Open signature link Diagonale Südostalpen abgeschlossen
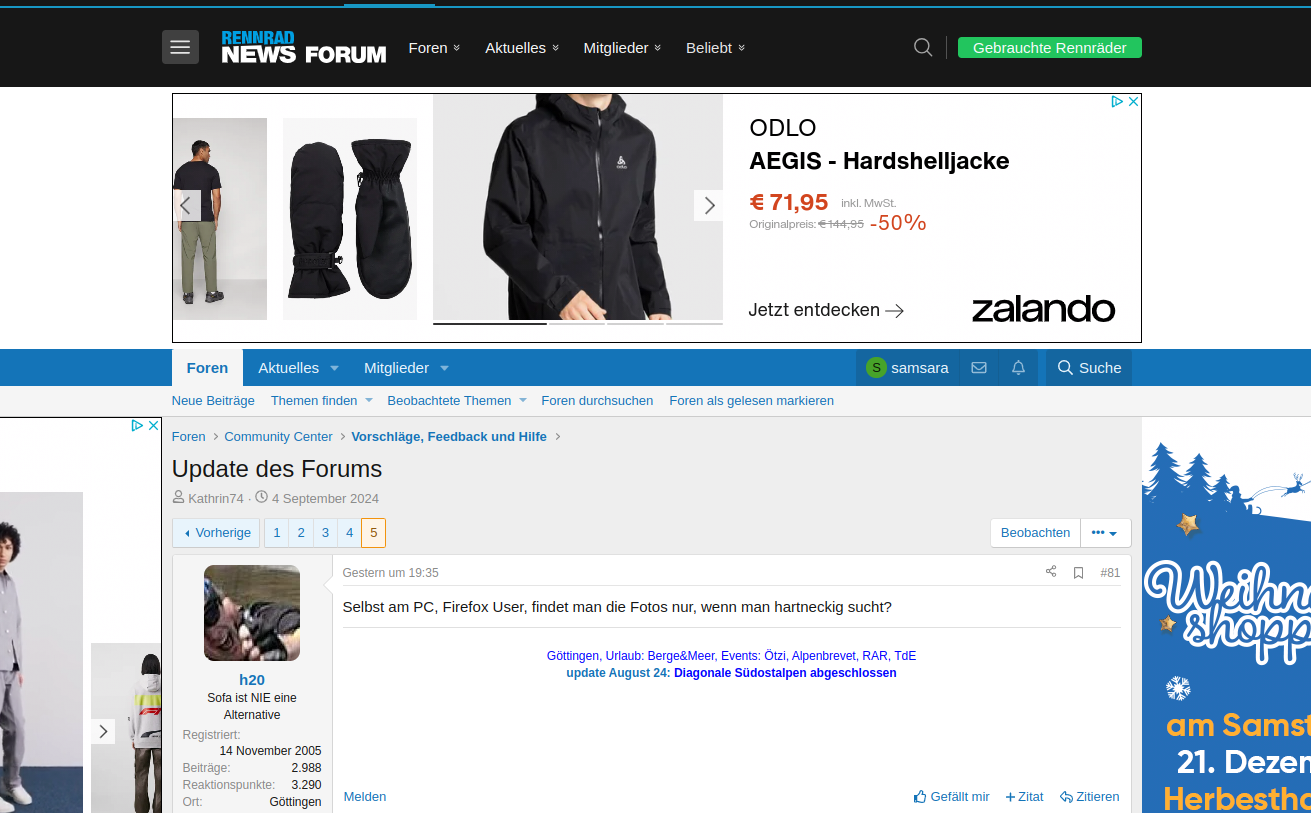Screen dimensions: 1311x813 coord(785,673)
